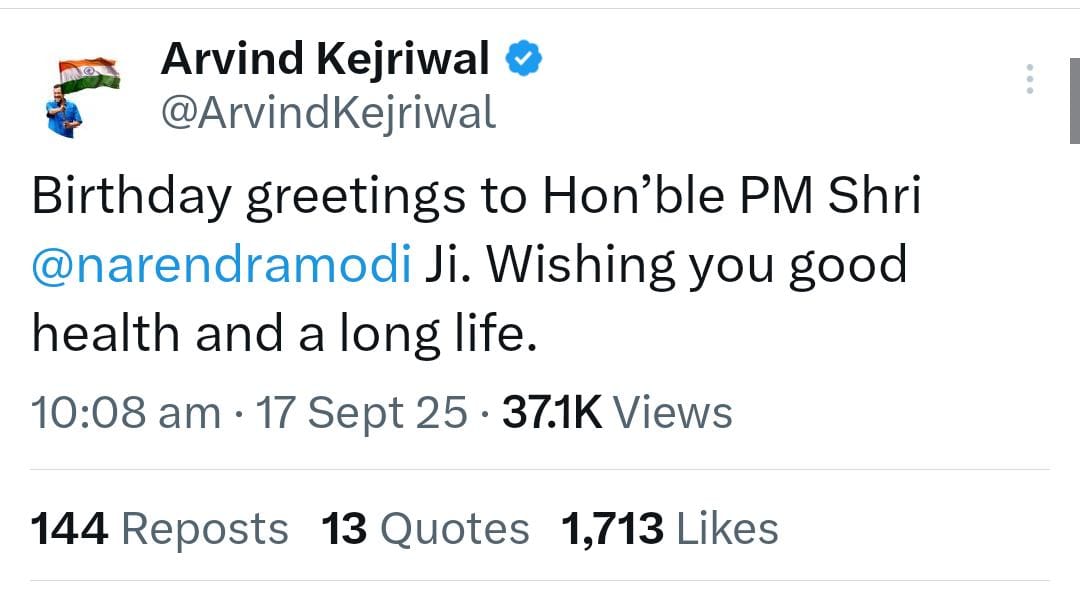1080x590 pixels.
Task: Click the Views label
Action: (x=672, y=412)
